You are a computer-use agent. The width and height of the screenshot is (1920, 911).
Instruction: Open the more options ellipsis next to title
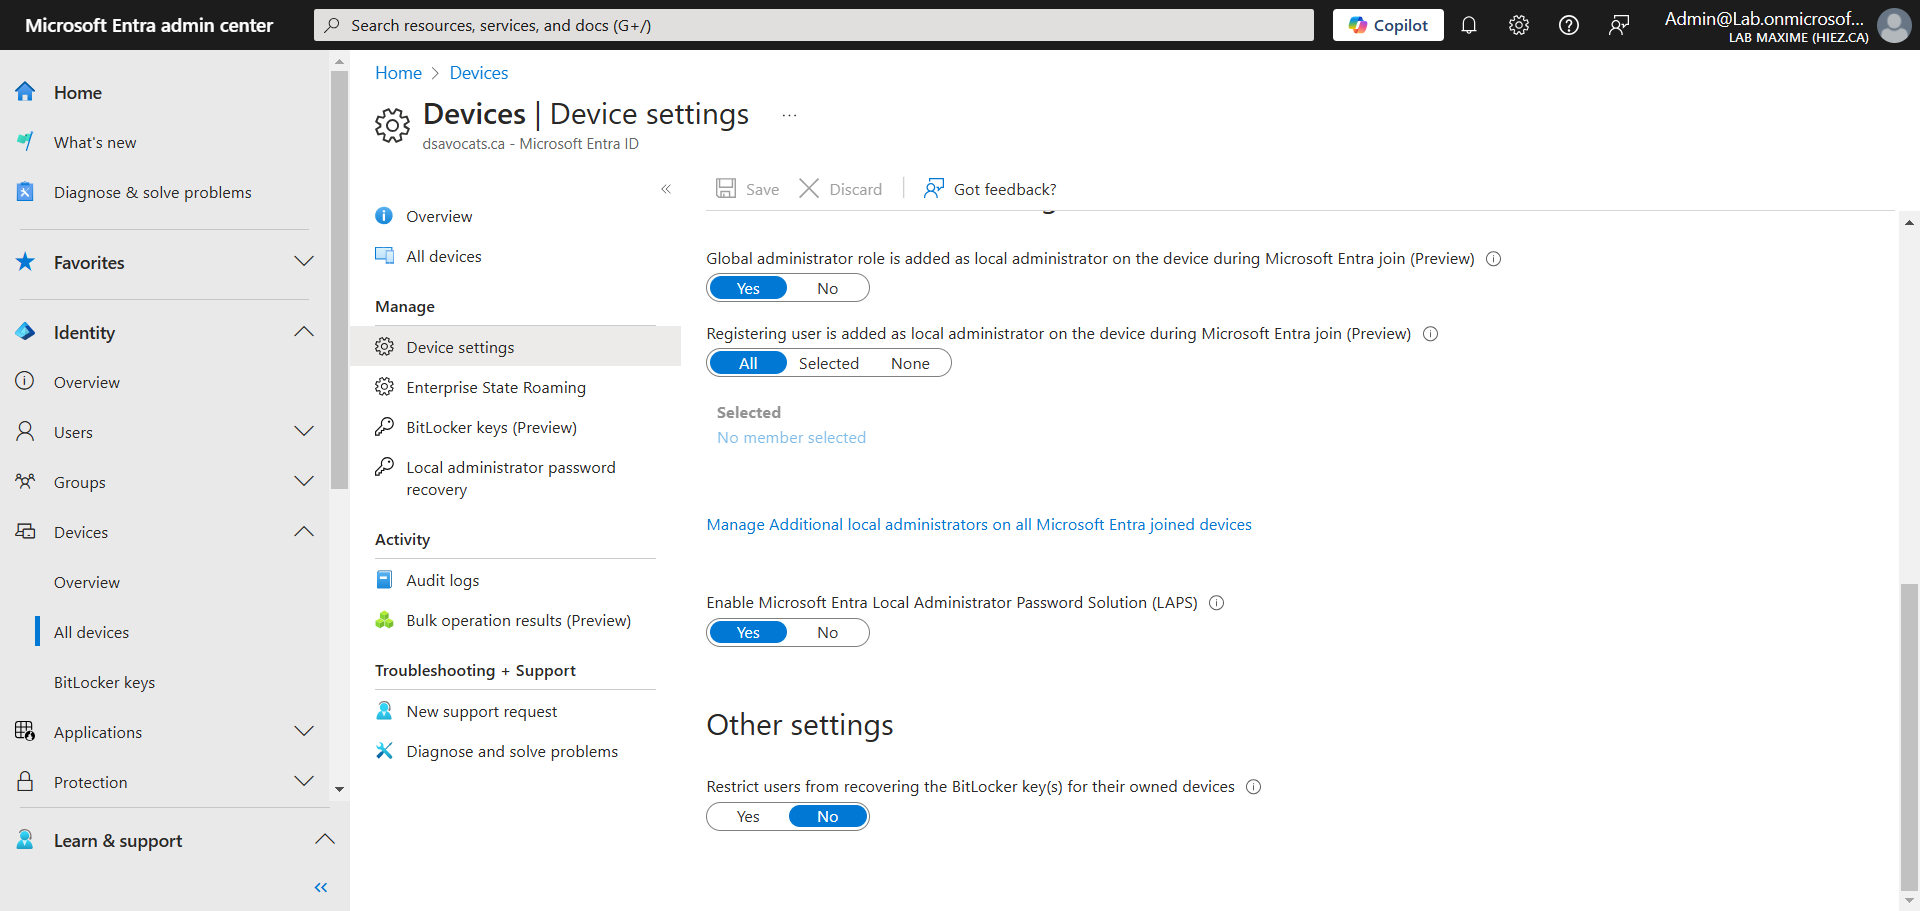click(789, 115)
